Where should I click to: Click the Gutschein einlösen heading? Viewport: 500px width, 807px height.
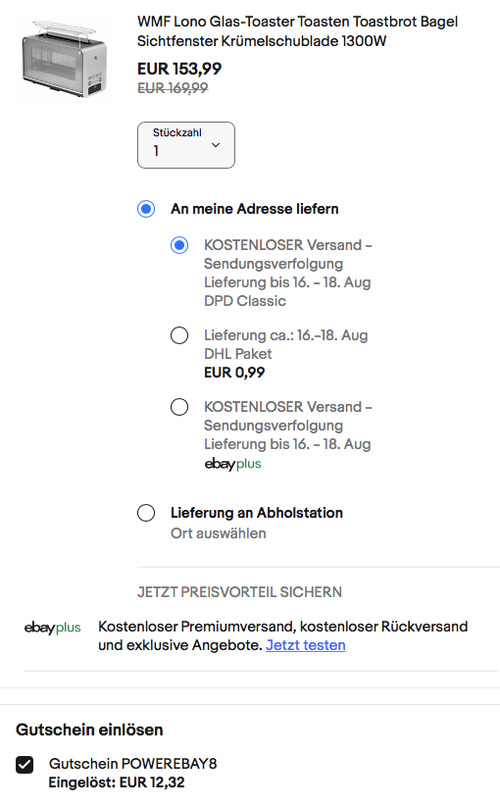(90, 730)
